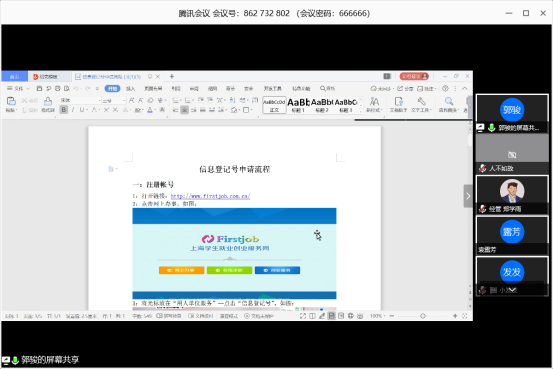Click the Print Preview icon in quick toolbar
The height and width of the screenshot is (369, 553).
pos(67,88)
